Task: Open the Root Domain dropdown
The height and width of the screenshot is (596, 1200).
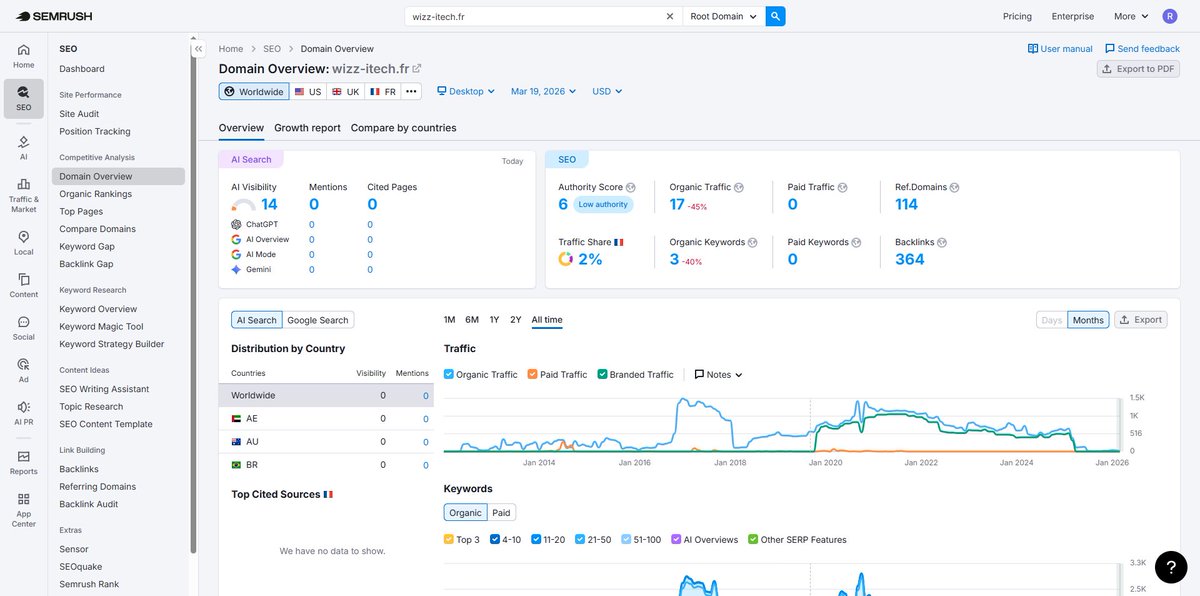Action: click(724, 16)
